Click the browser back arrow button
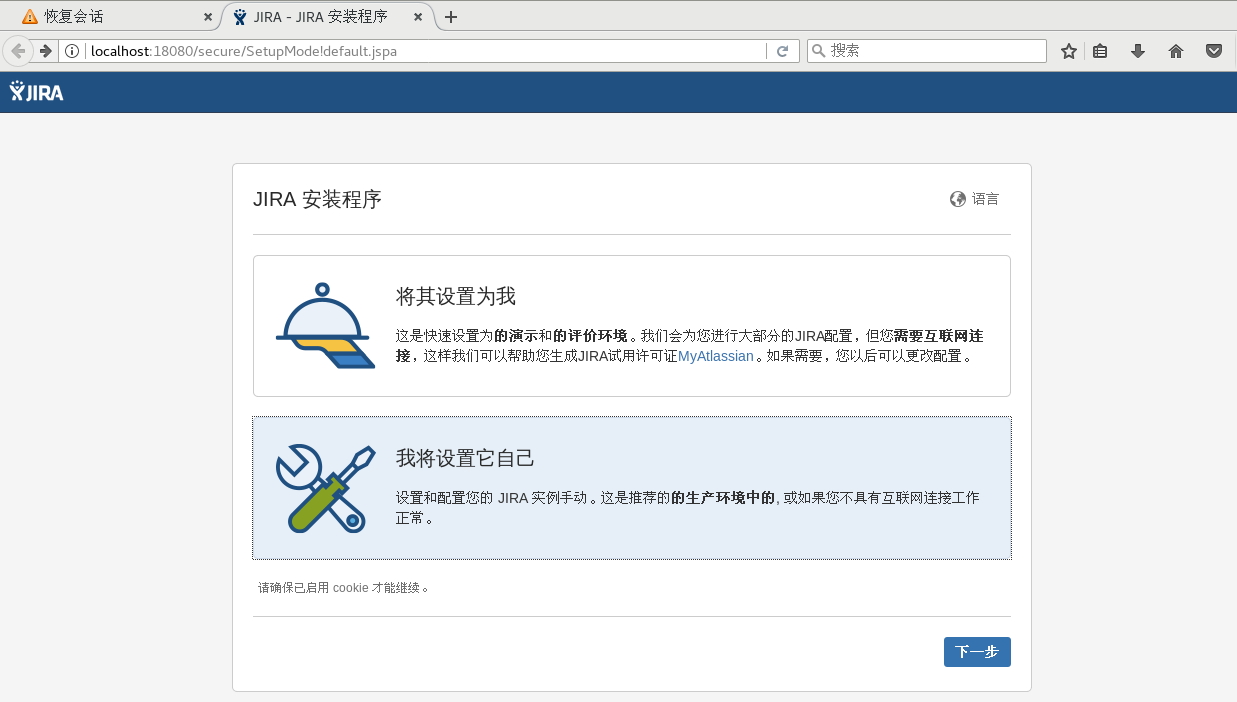Viewport: 1237px width, 702px height. 18,51
